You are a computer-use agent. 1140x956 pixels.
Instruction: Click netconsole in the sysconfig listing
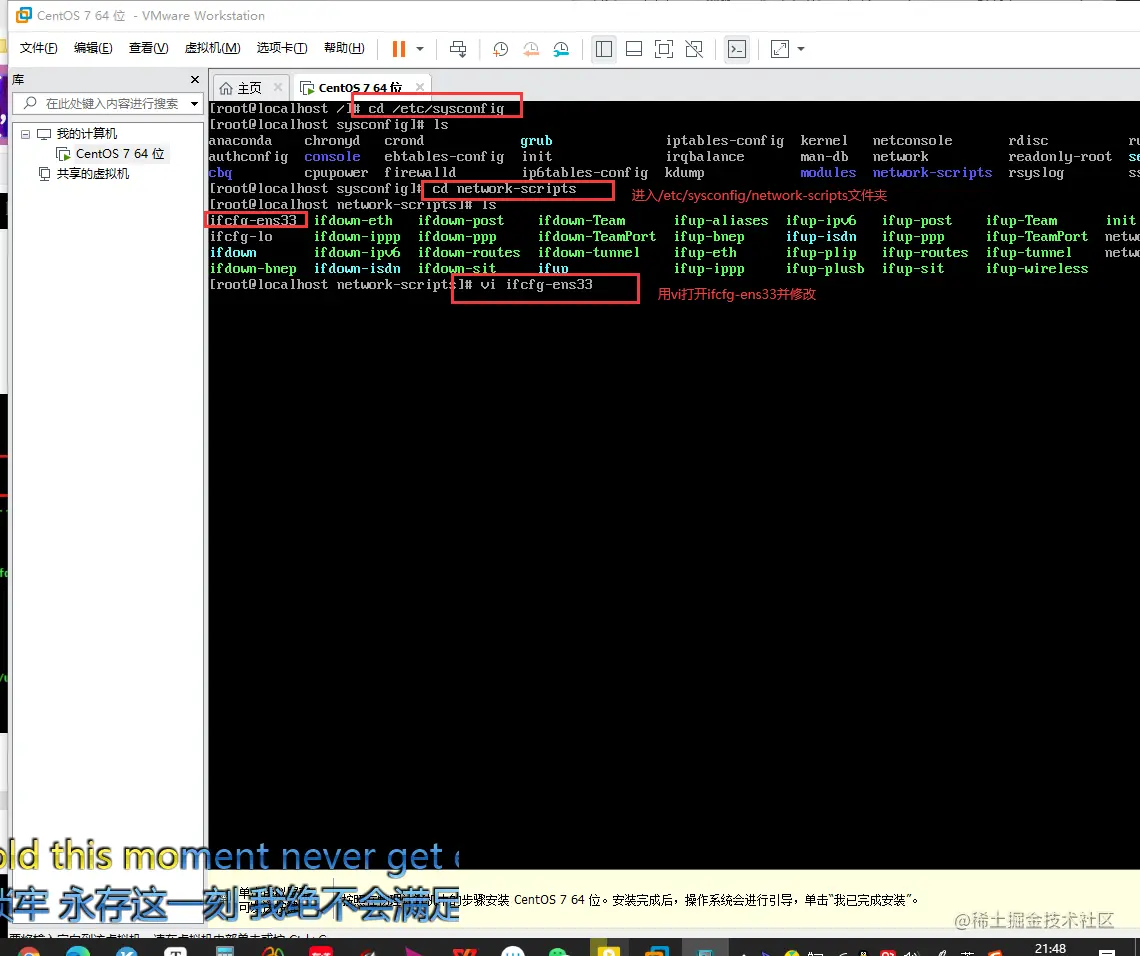click(912, 140)
